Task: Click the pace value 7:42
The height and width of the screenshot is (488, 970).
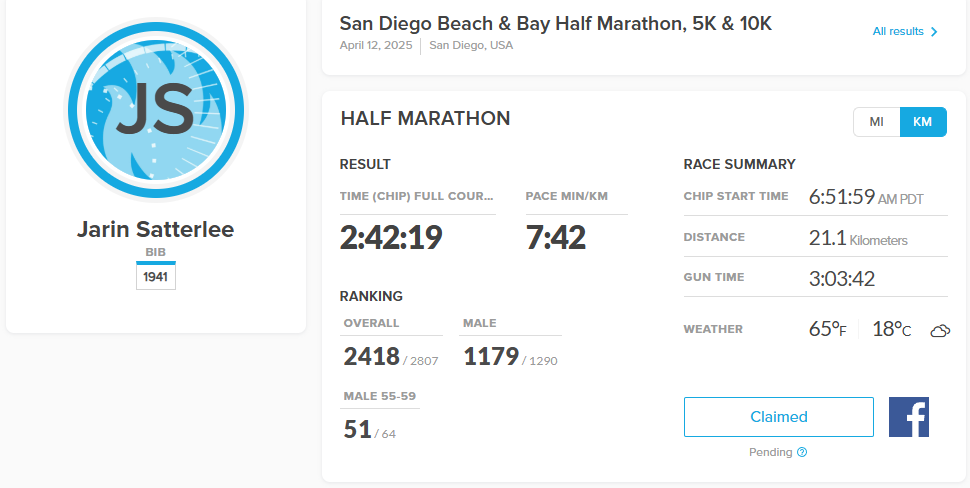Action: tap(556, 238)
